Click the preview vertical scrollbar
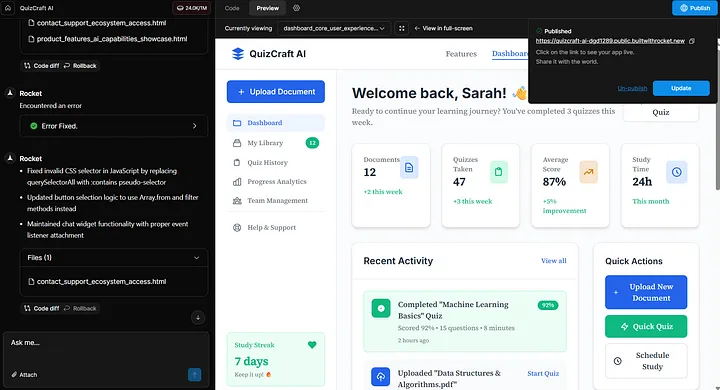 (x=717, y=115)
